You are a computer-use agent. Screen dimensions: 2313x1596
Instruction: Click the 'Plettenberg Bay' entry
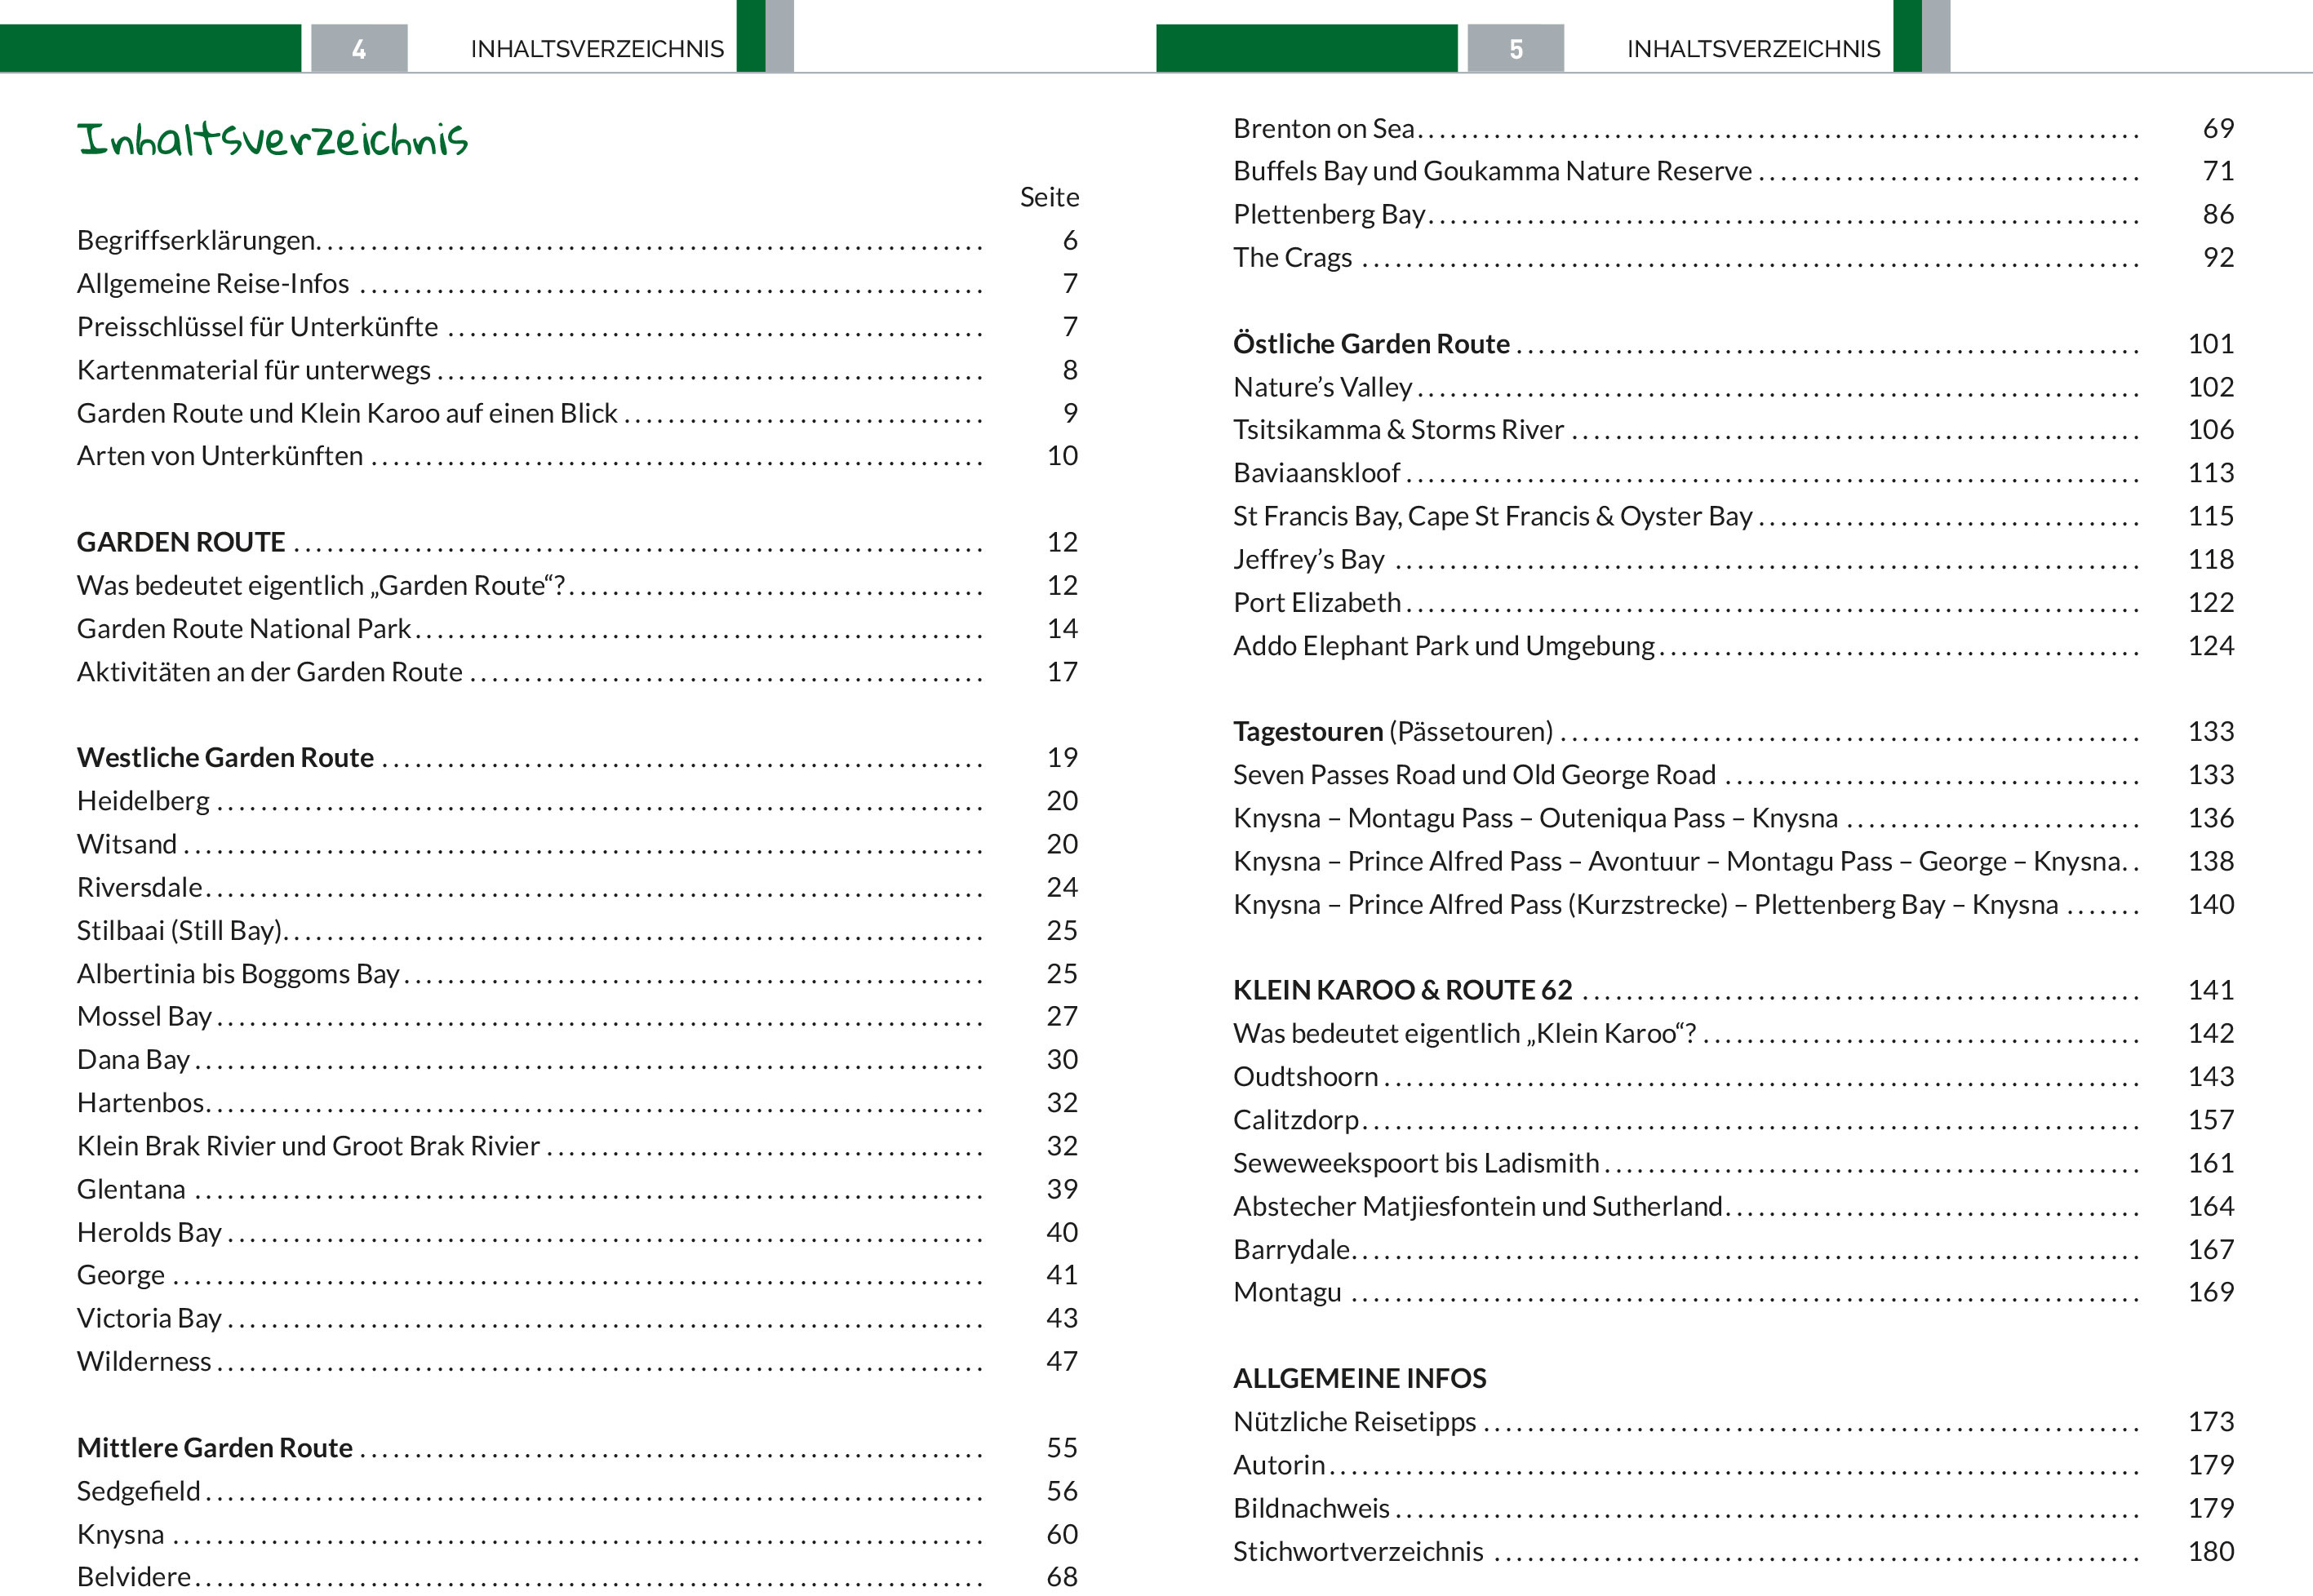tap(1329, 215)
